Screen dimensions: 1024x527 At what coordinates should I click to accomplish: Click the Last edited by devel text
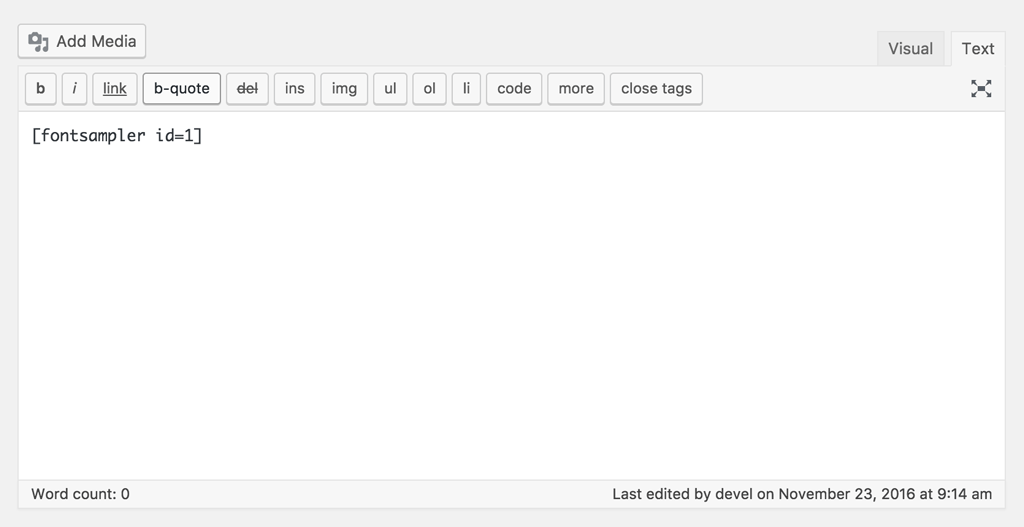coord(802,494)
